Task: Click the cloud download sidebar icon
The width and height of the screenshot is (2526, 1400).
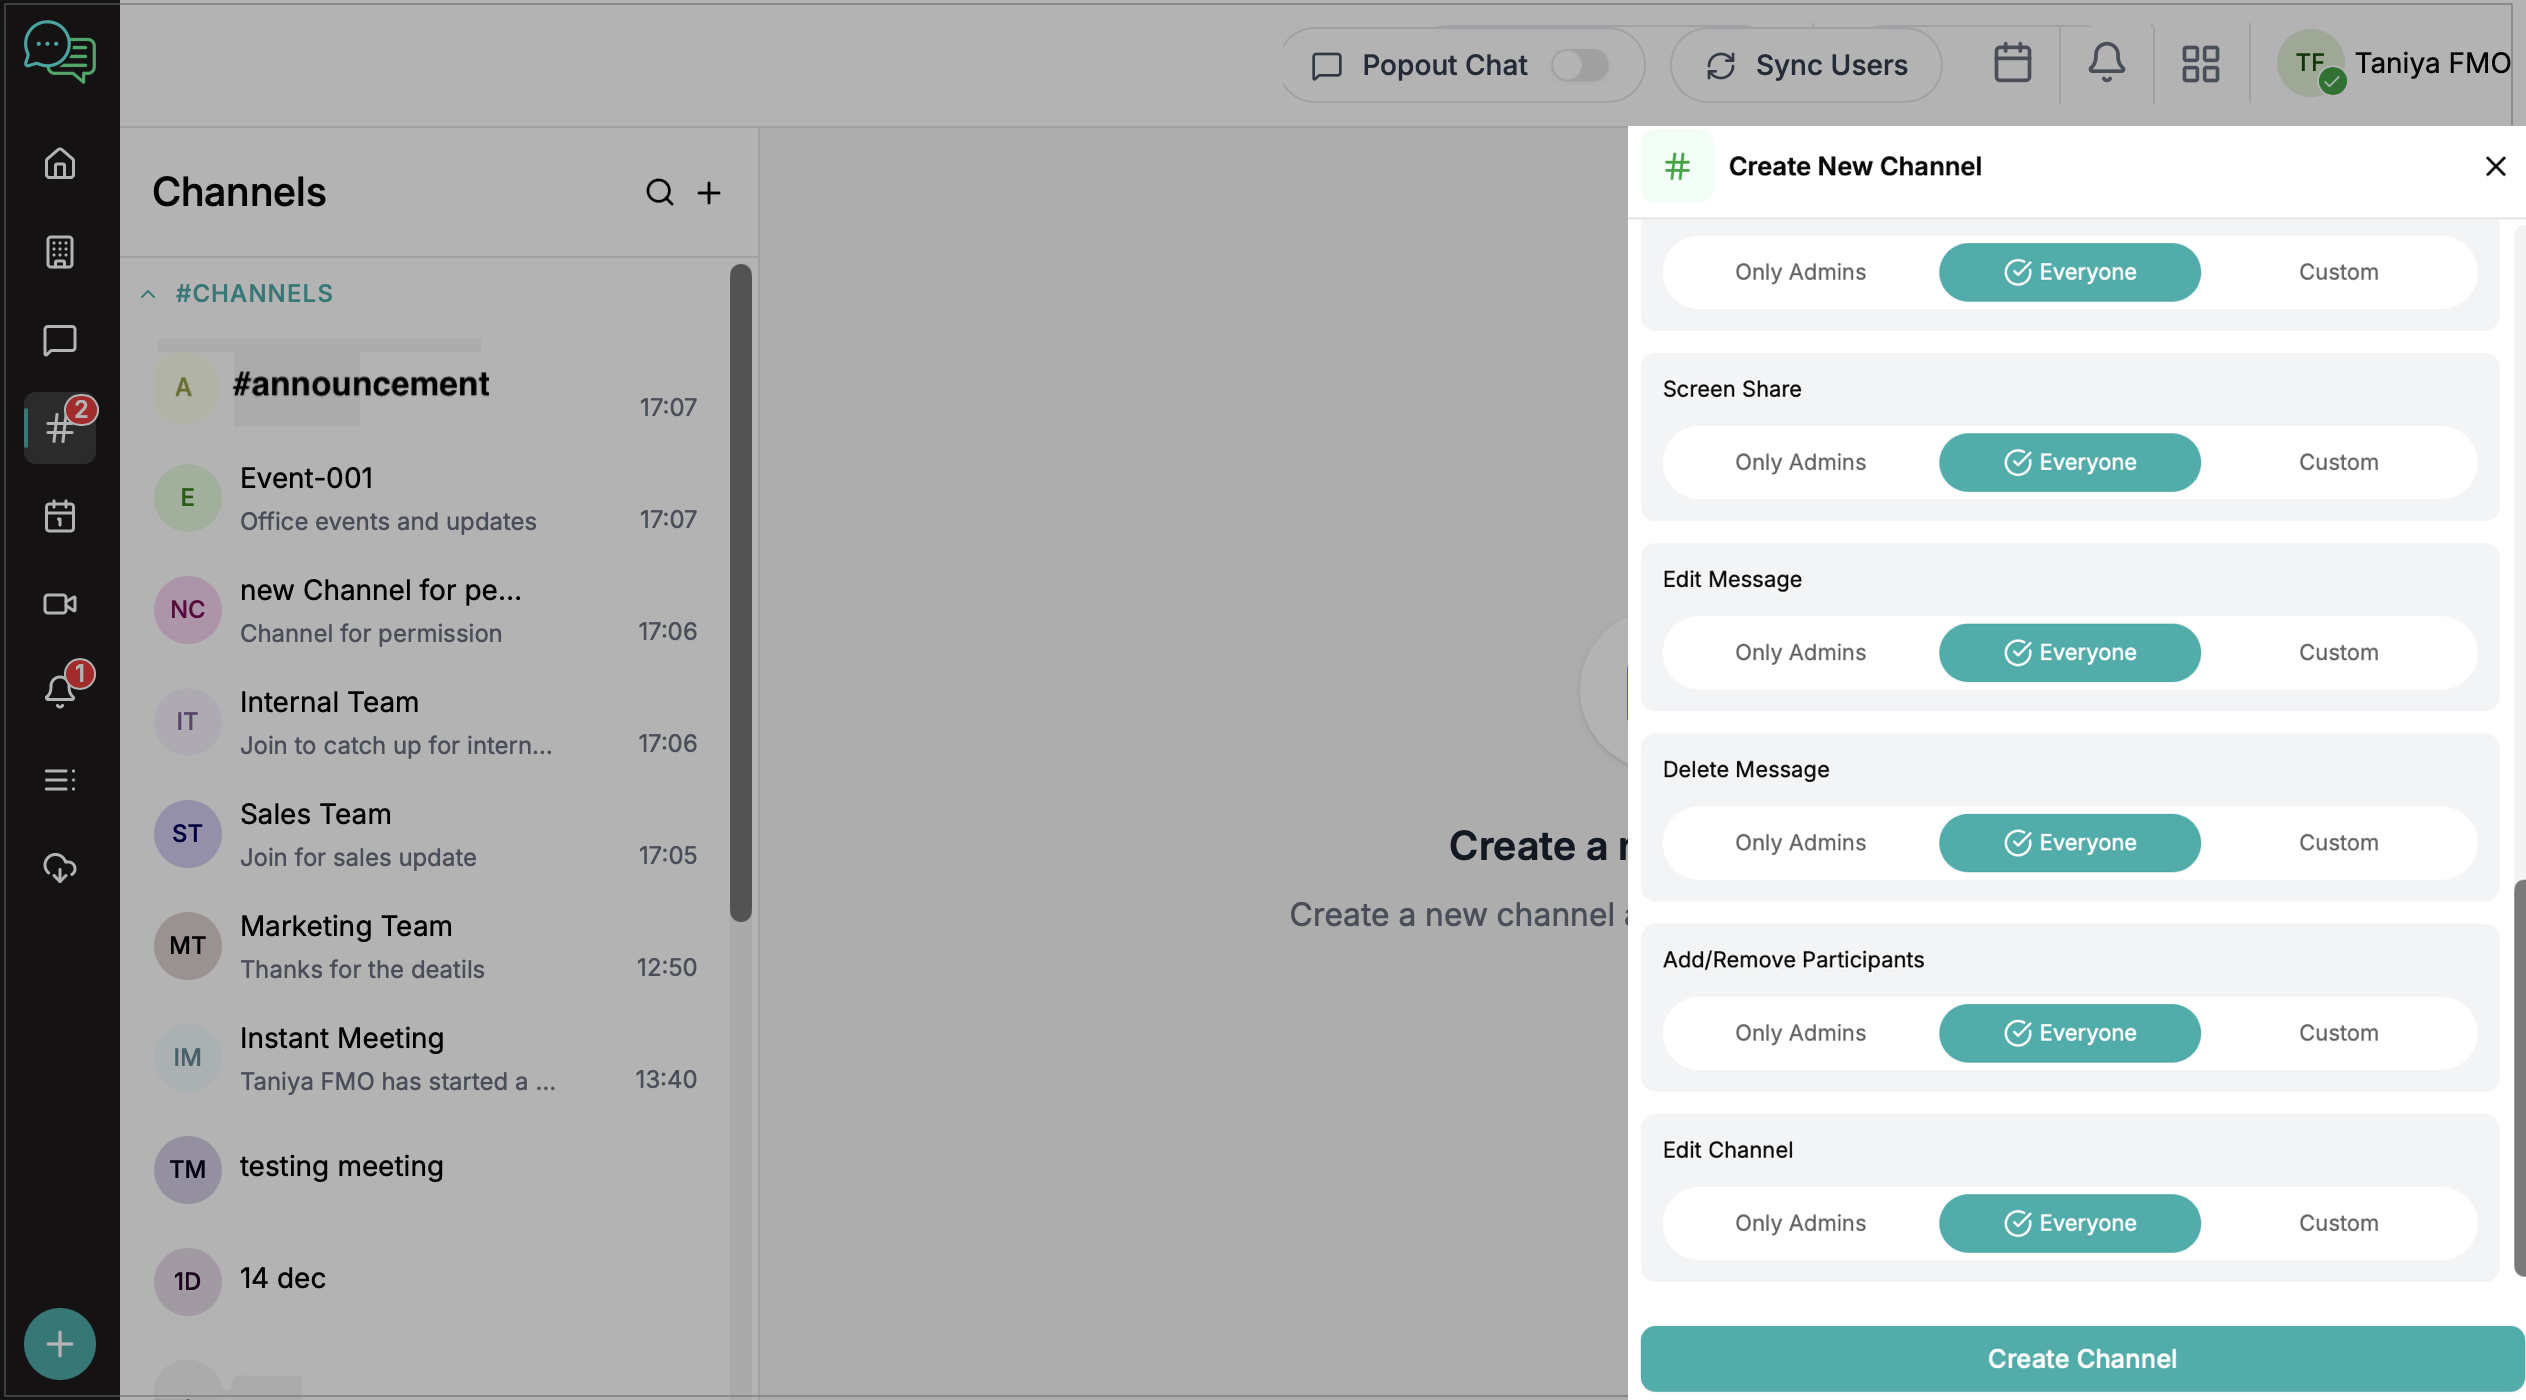Action: (x=60, y=867)
